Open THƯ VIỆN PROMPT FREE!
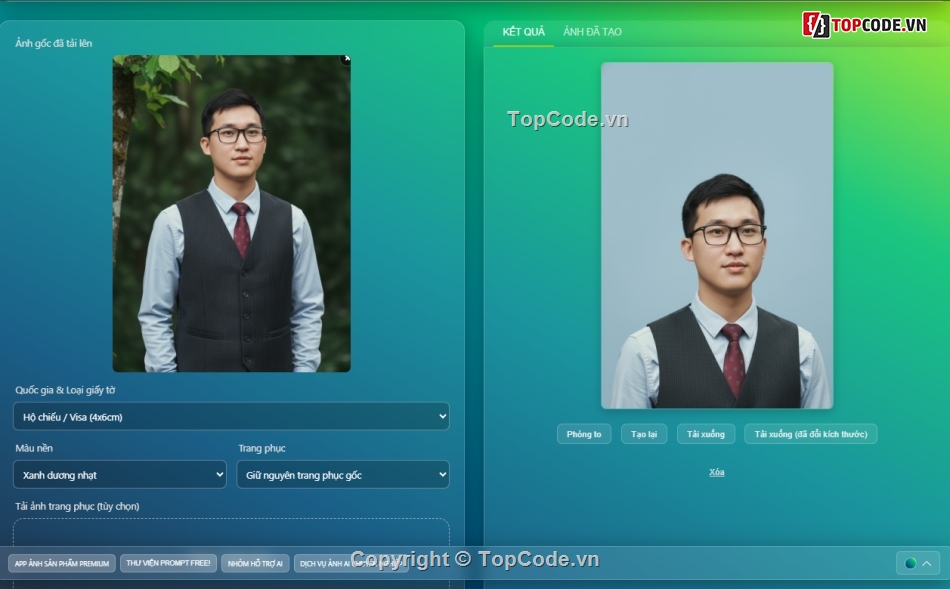The image size is (950, 589). pos(168,562)
